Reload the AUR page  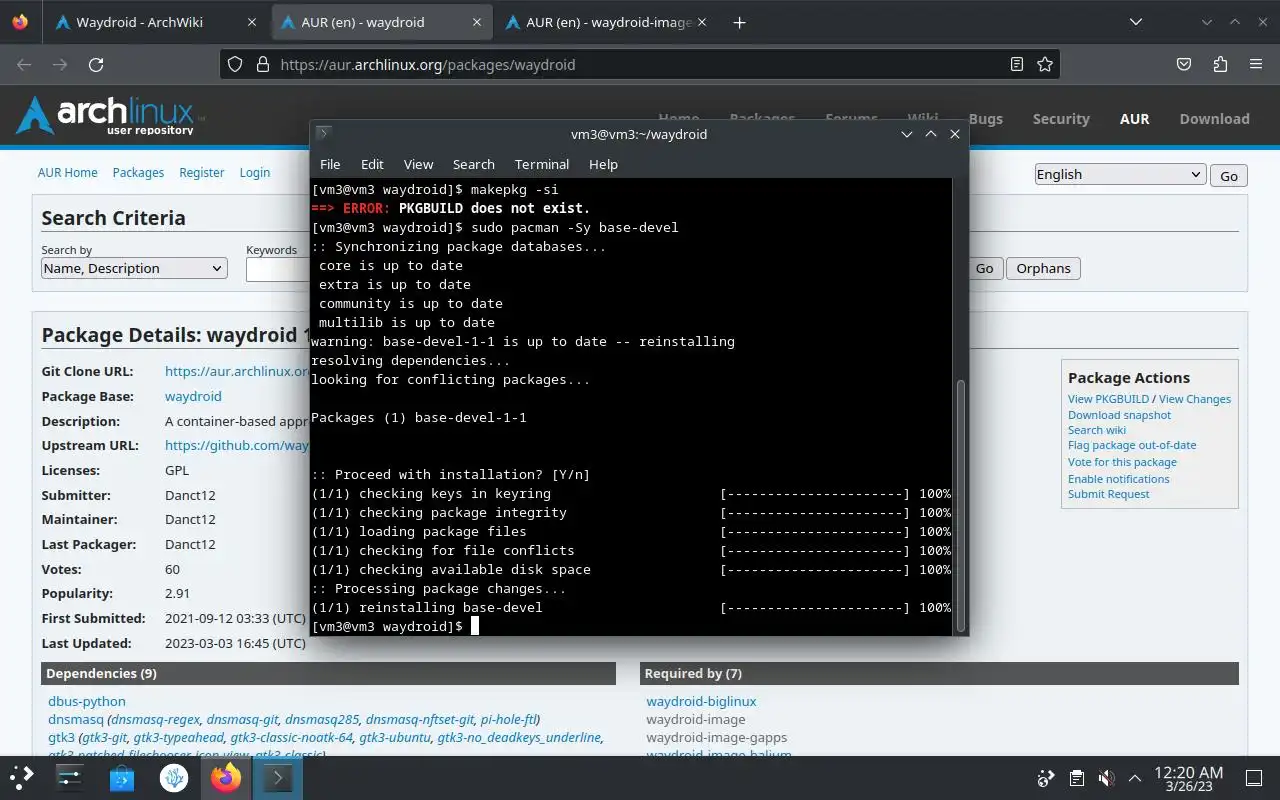coord(96,64)
